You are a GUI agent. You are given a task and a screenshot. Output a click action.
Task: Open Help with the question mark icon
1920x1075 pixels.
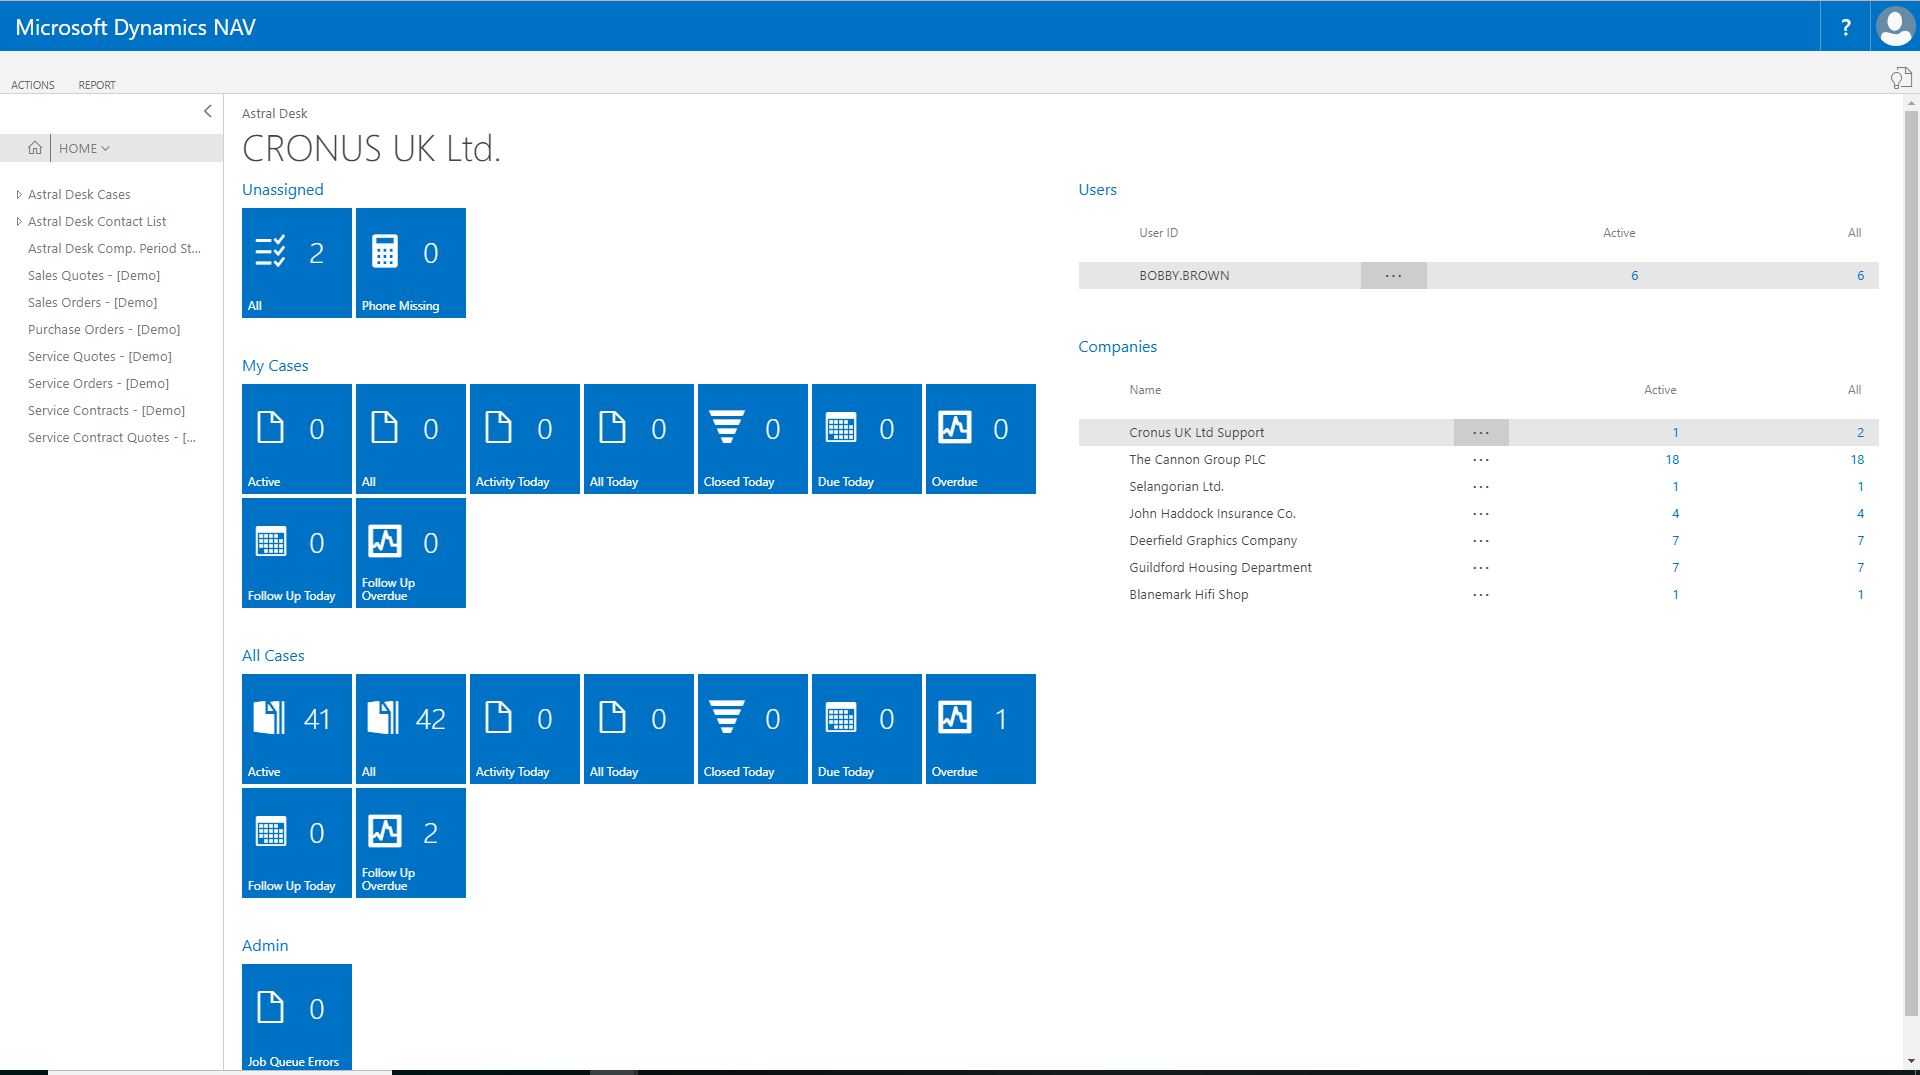[x=1845, y=27]
